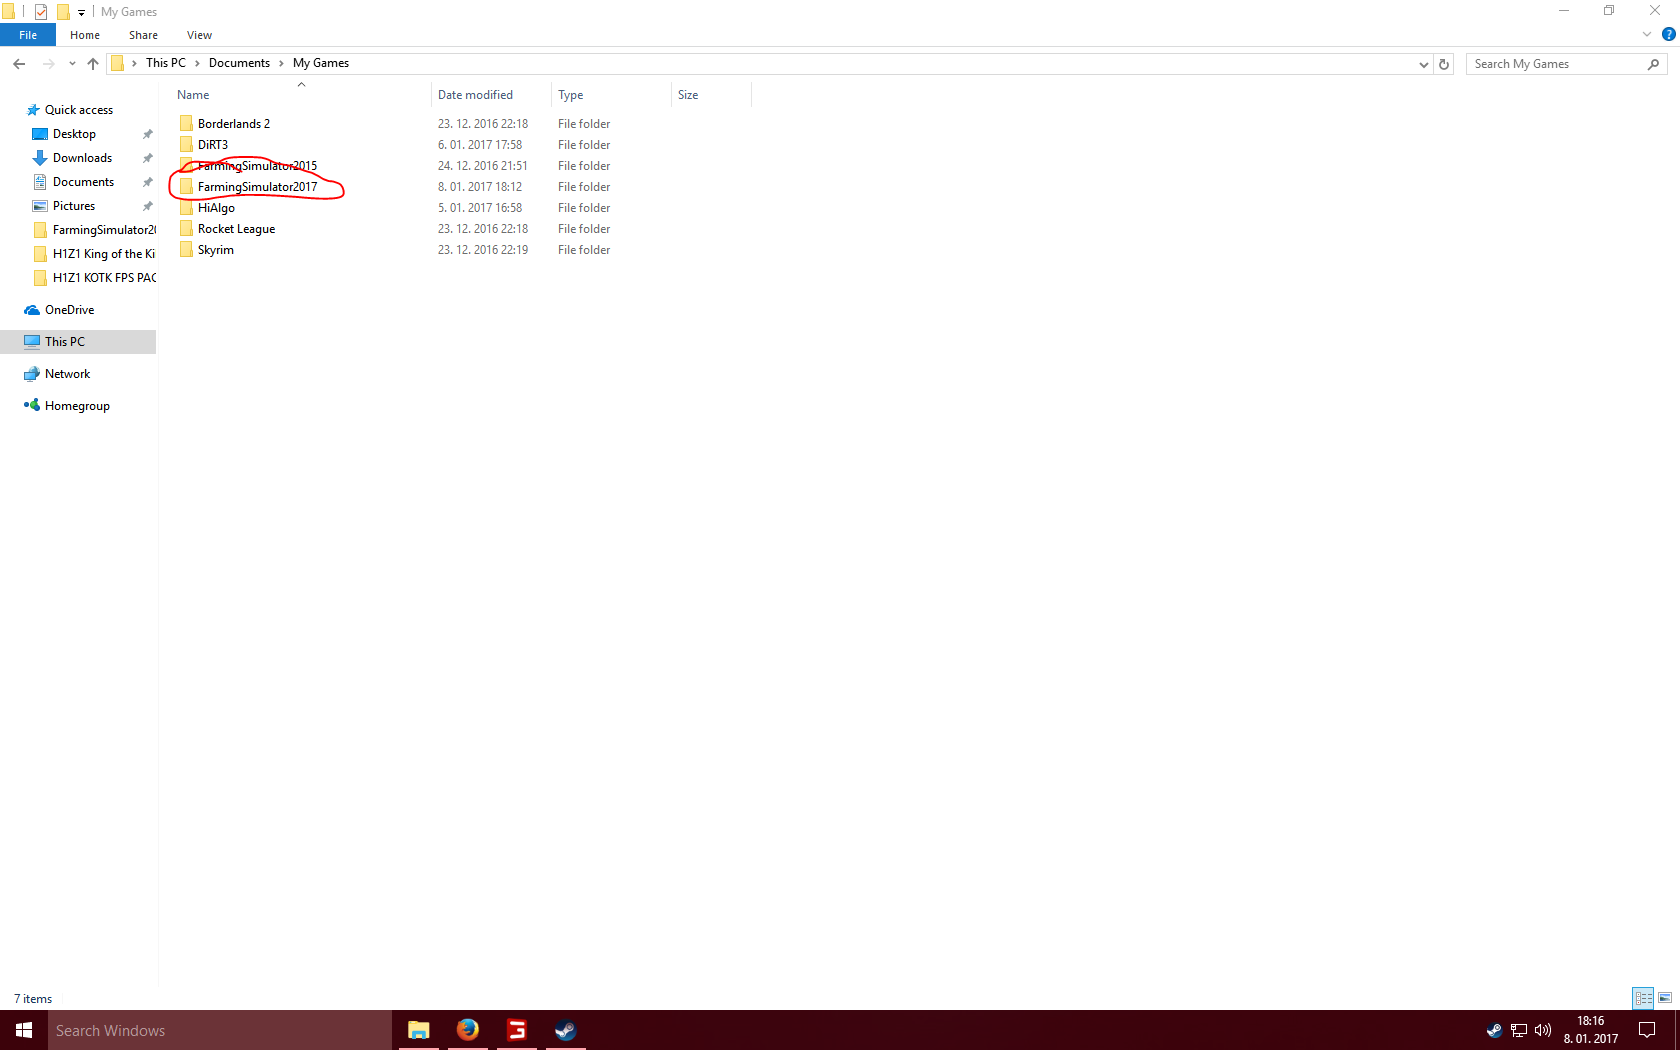The width and height of the screenshot is (1680, 1050).
Task: Sort by the Date modified column header
Action: pos(491,95)
